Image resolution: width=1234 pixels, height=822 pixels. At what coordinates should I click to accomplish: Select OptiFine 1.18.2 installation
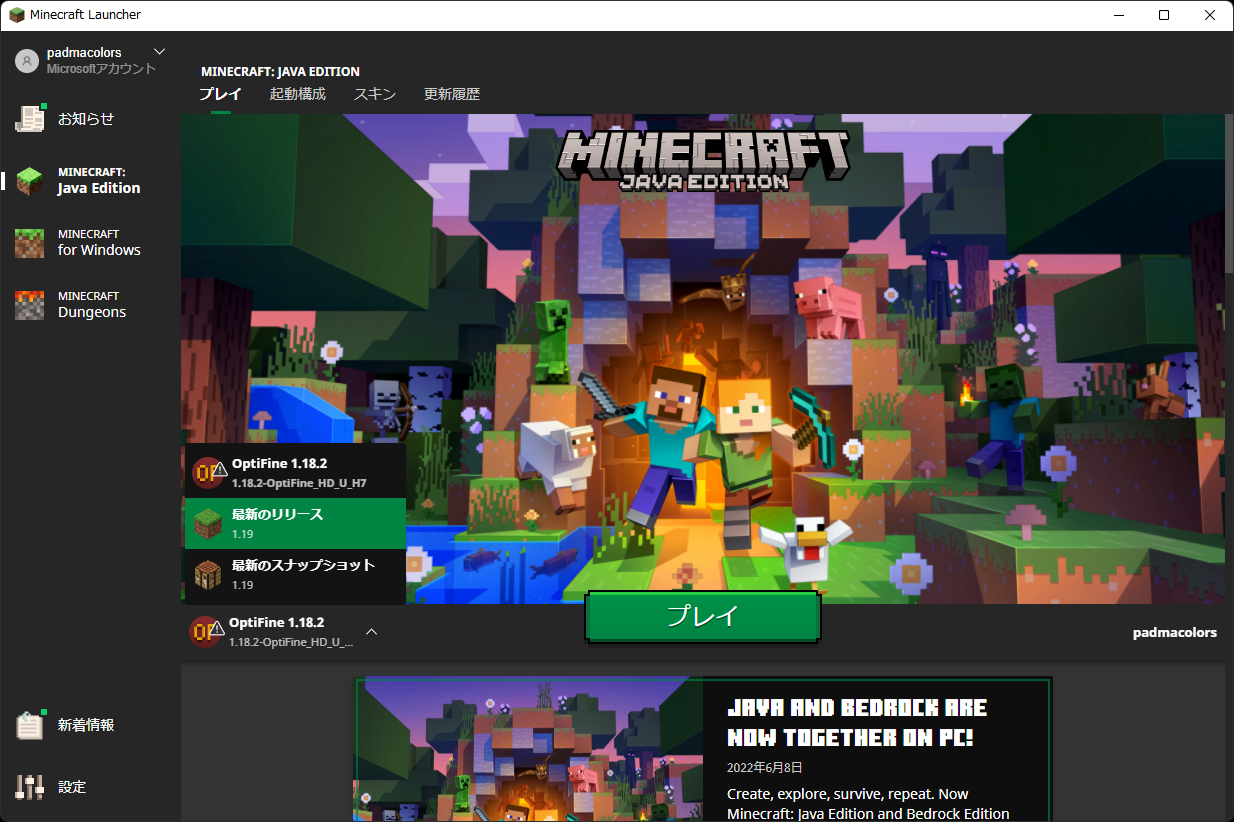(x=295, y=472)
